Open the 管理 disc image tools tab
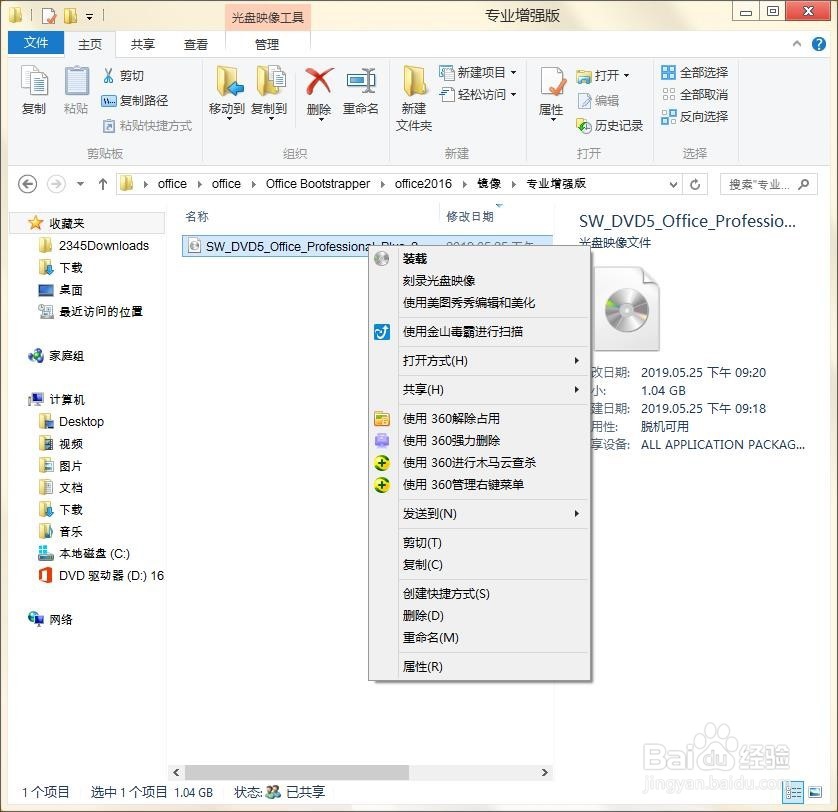 (x=266, y=44)
